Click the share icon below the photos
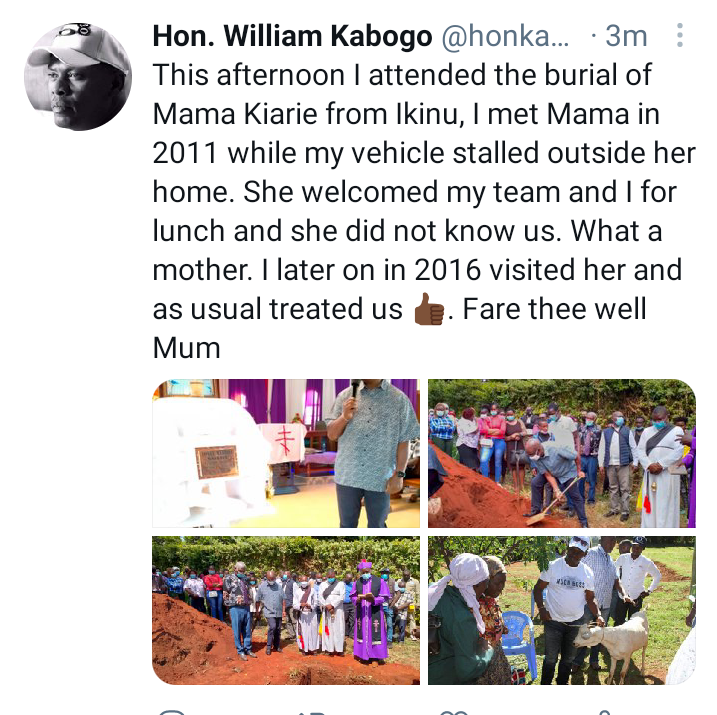This screenshot has width=717, height=715. tap(605, 712)
